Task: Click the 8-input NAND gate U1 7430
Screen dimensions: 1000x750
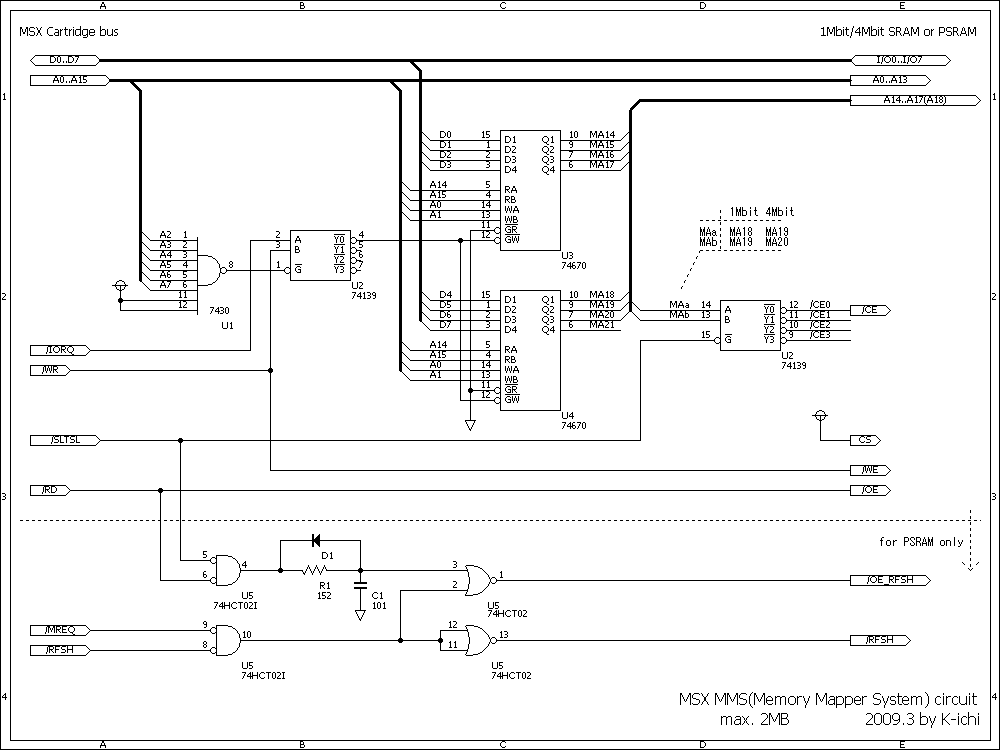Action: point(212,265)
